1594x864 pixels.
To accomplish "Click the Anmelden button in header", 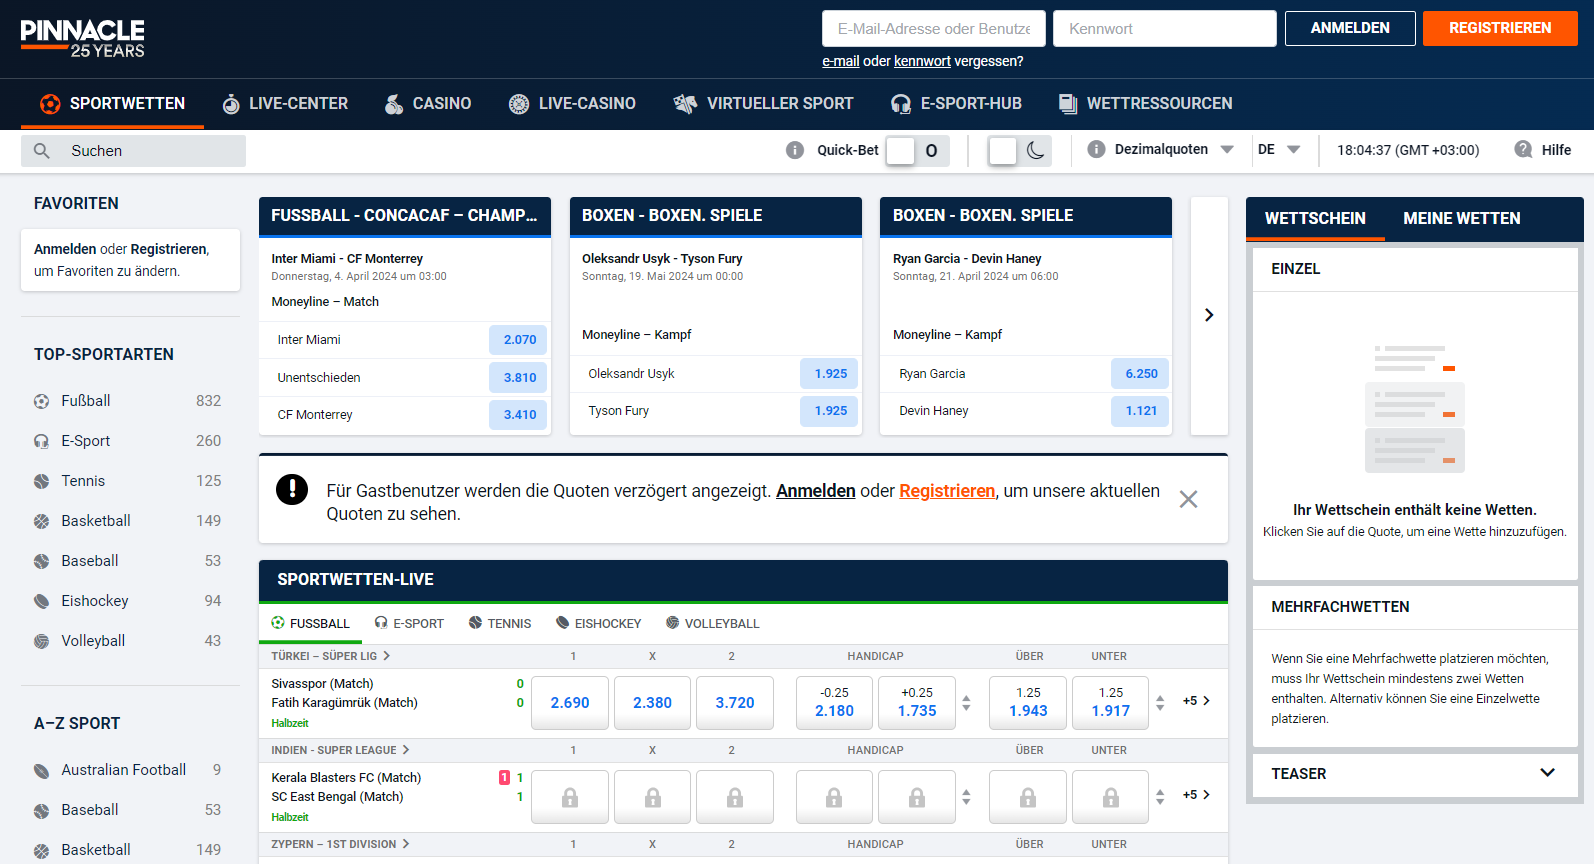I will [1350, 28].
